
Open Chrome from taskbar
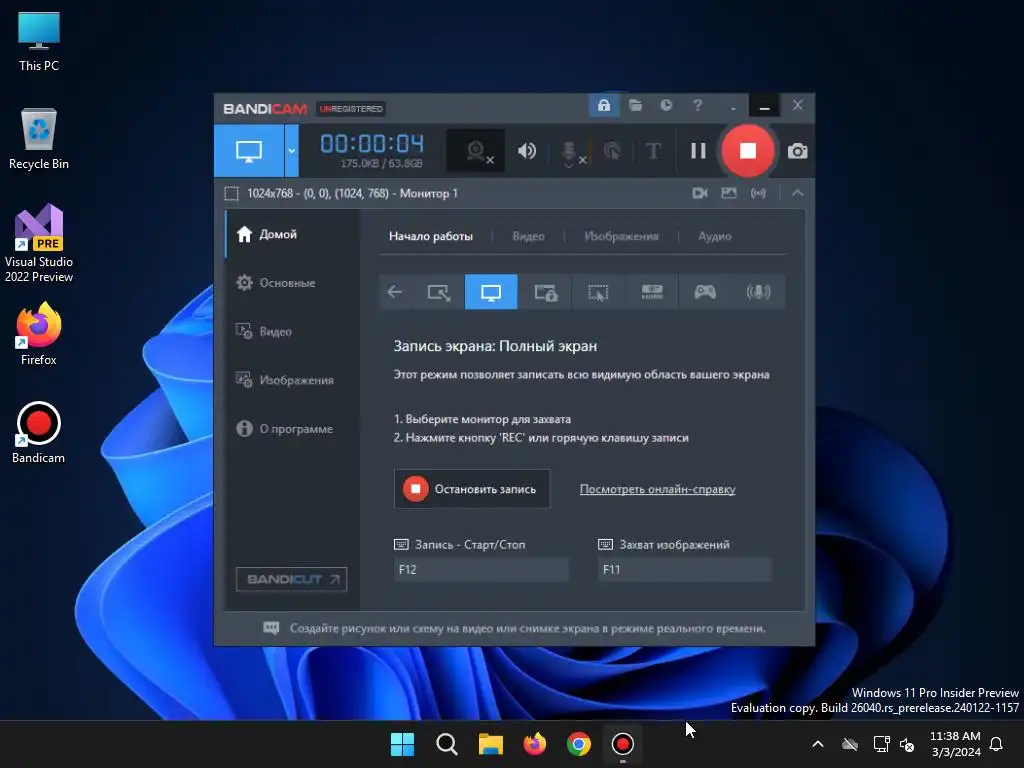coord(579,744)
